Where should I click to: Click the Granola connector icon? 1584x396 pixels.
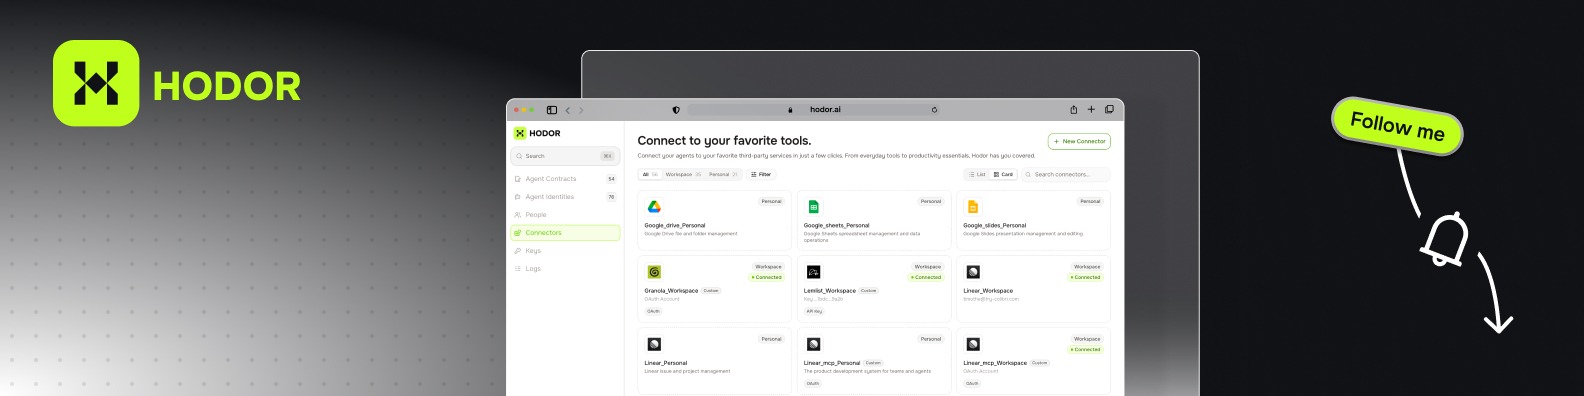click(654, 272)
